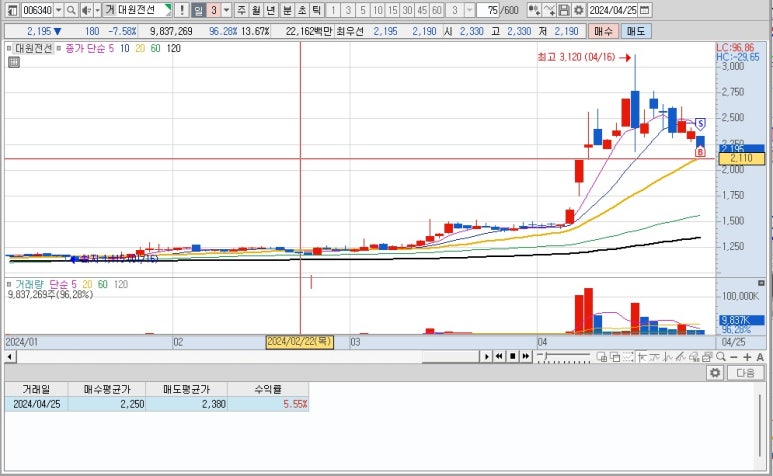Click the stock code 006340 input field
This screenshot has width=773, height=476.
click(37, 10)
